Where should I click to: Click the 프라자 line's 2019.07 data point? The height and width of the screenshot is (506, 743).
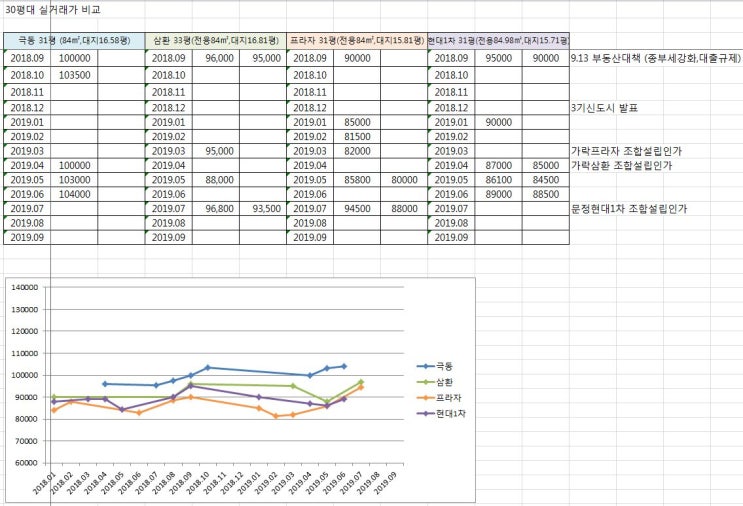click(361, 387)
